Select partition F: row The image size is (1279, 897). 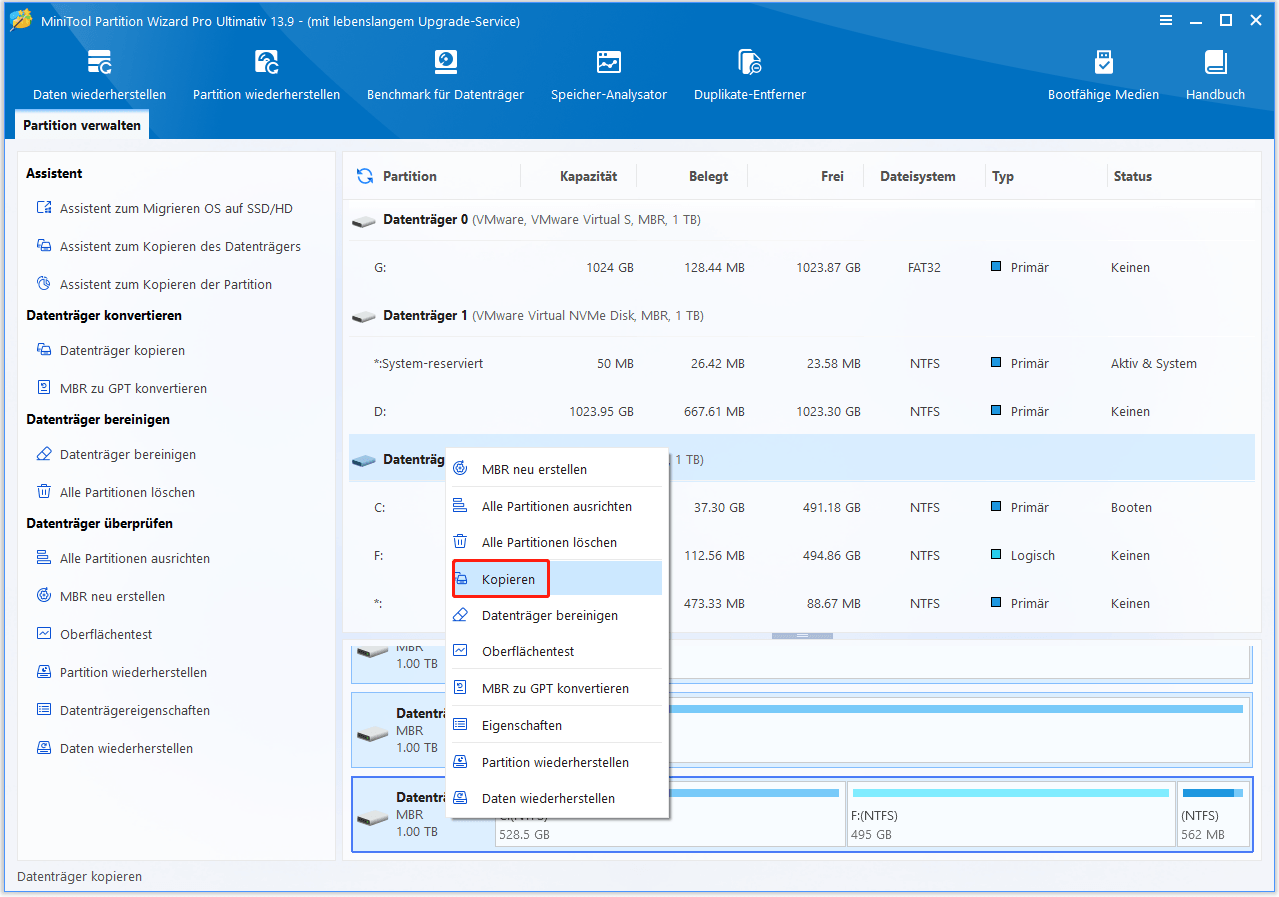(x=801, y=555)
